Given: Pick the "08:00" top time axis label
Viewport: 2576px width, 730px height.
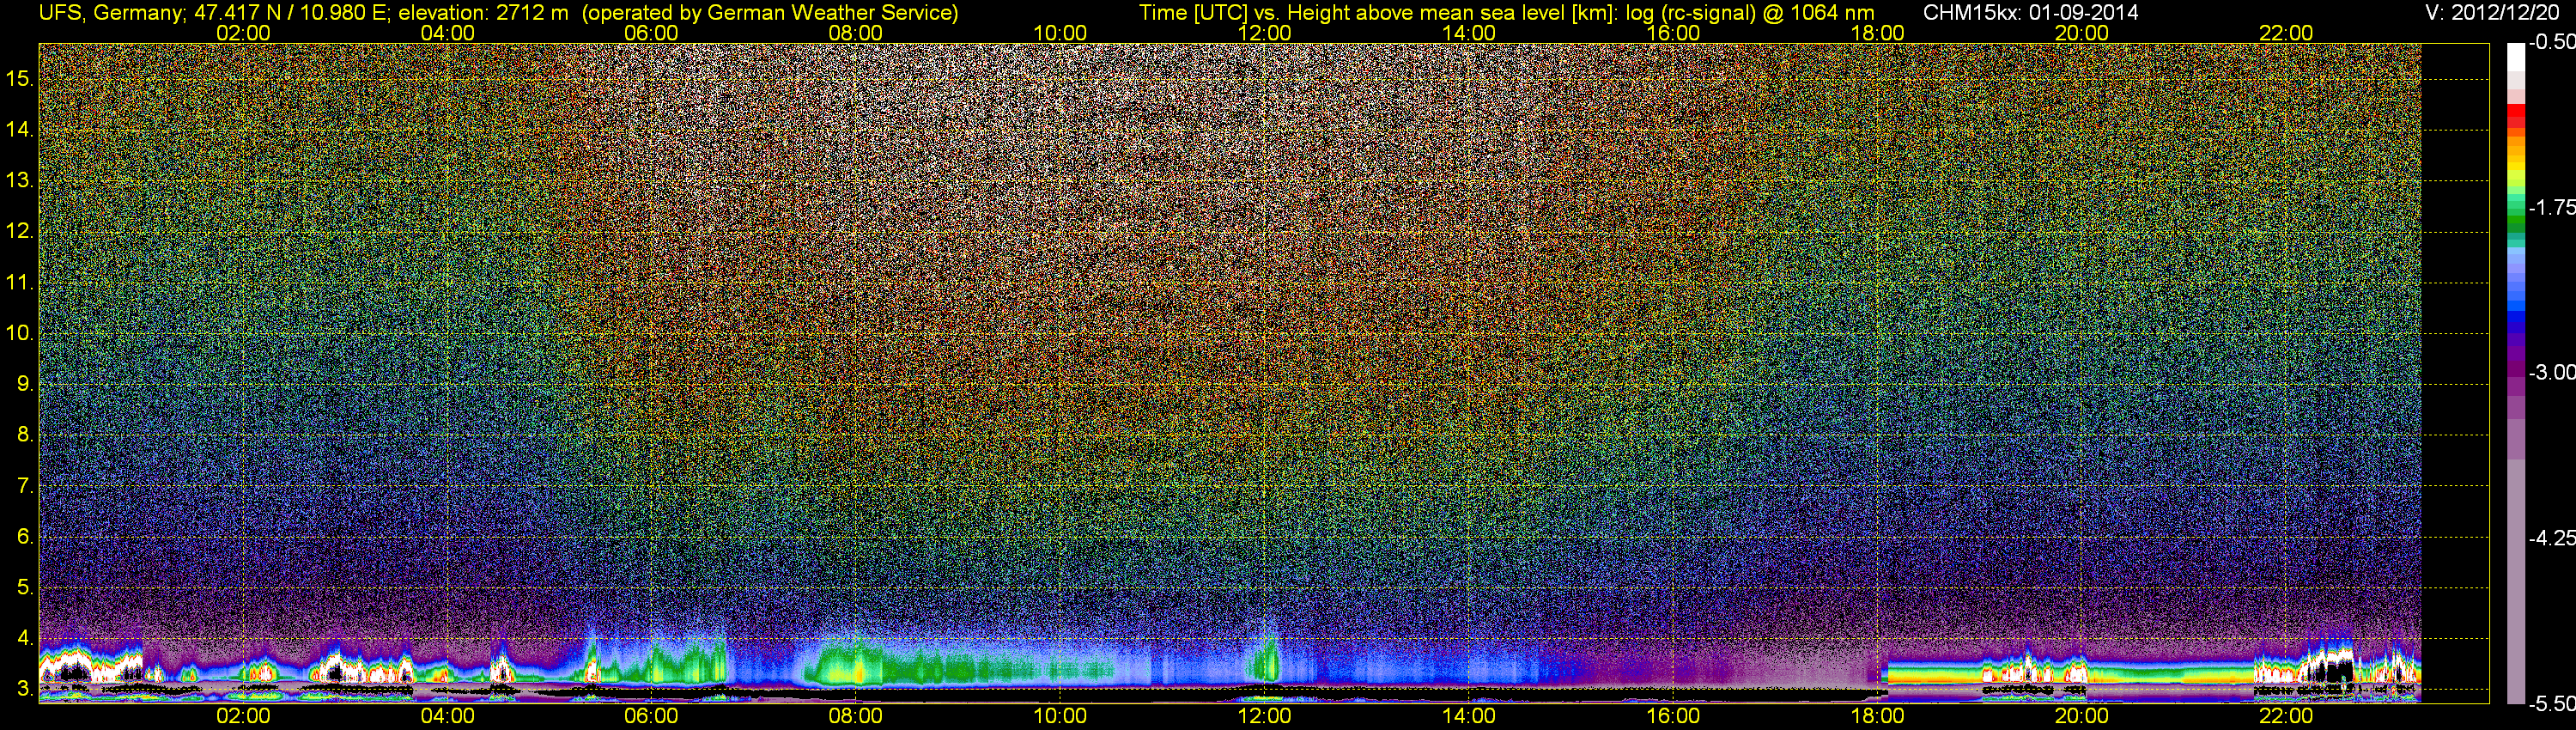Looking at the screenshot, I should point(856,33).
